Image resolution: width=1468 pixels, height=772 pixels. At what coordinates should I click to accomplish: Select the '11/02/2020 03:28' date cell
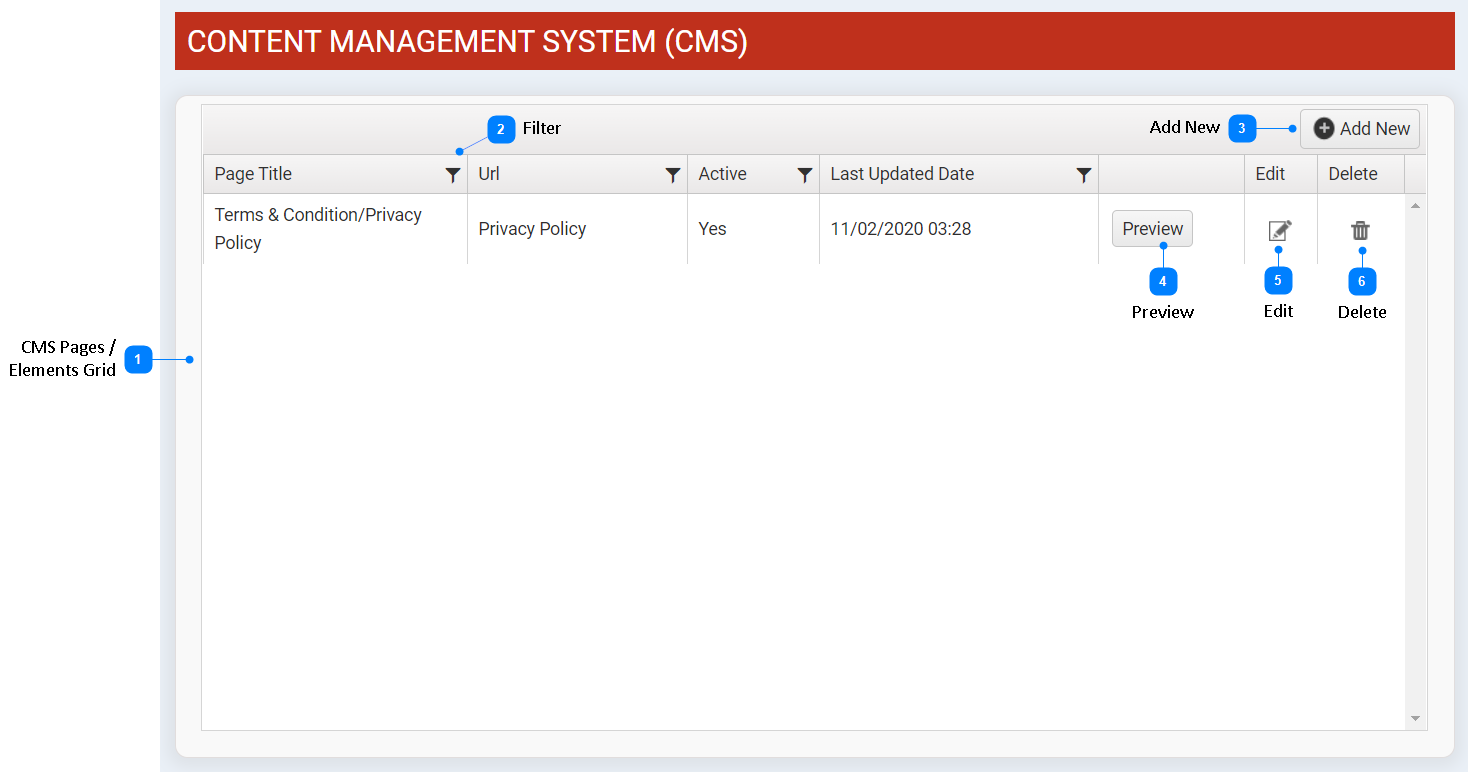point(959,229)
